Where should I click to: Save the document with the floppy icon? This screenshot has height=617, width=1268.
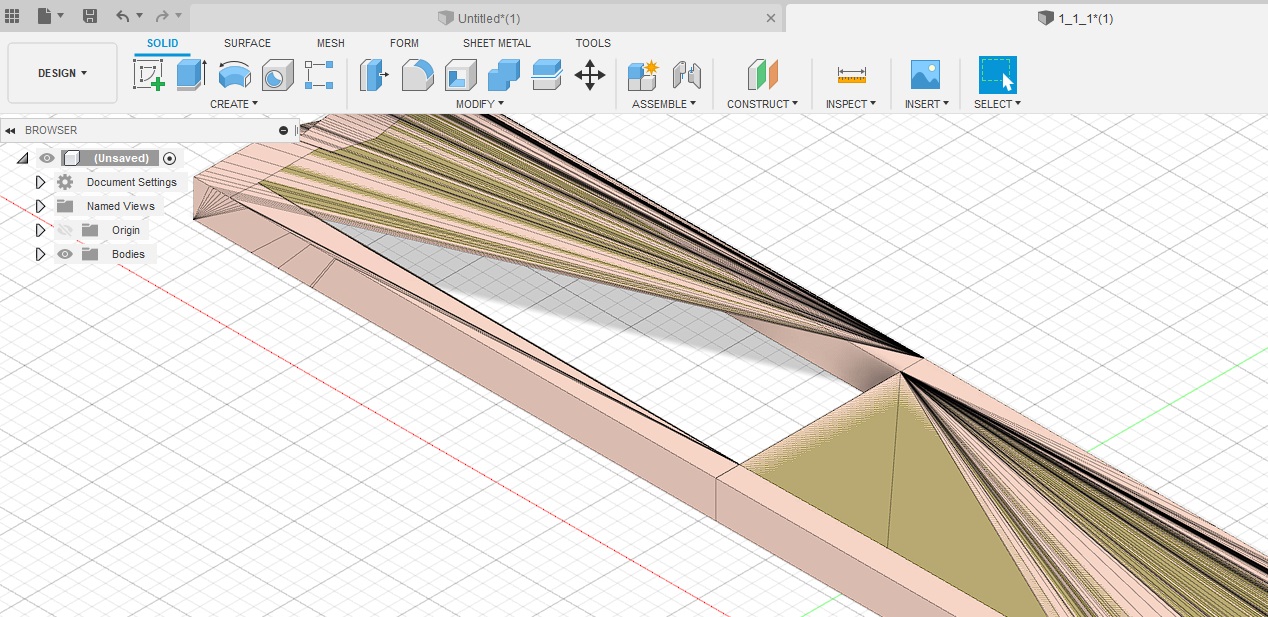pos(90,16)
